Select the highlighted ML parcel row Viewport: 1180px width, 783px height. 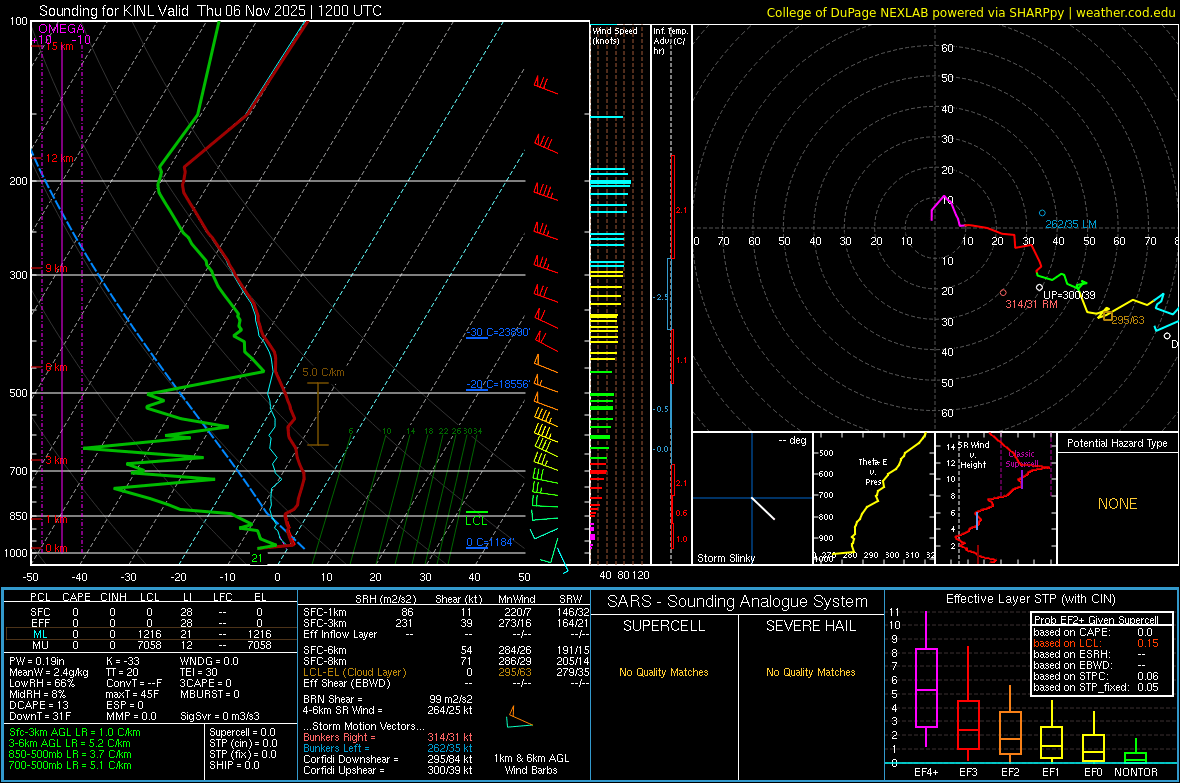150,634
